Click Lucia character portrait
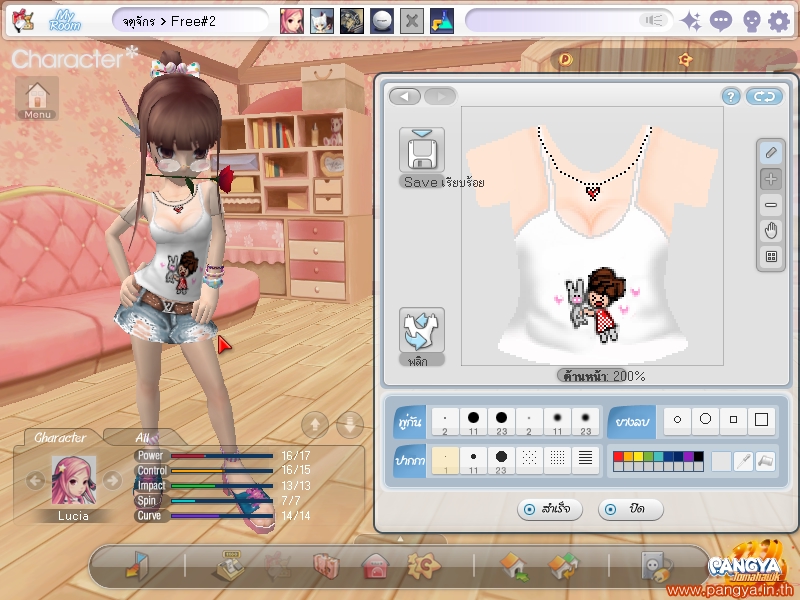 click(x=73, y=480)
